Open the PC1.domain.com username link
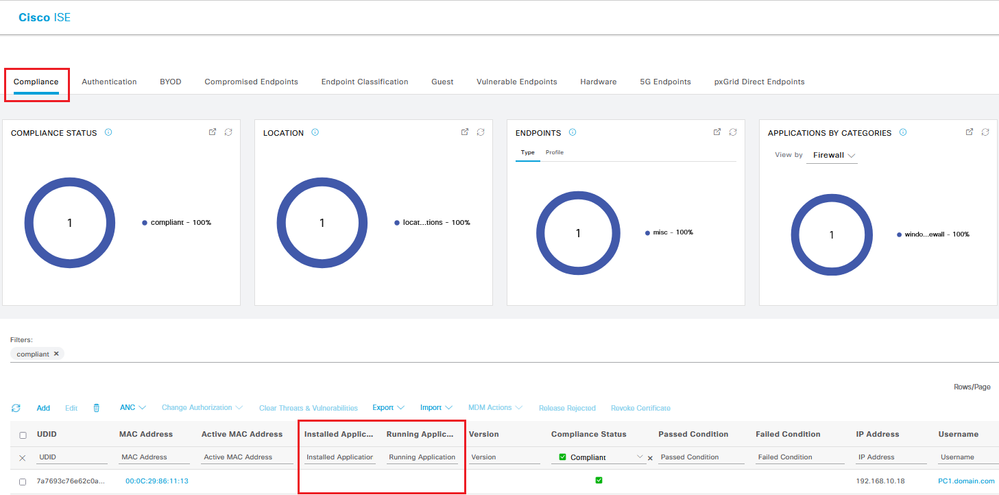The image size is (999, 495). pos(966,481)
